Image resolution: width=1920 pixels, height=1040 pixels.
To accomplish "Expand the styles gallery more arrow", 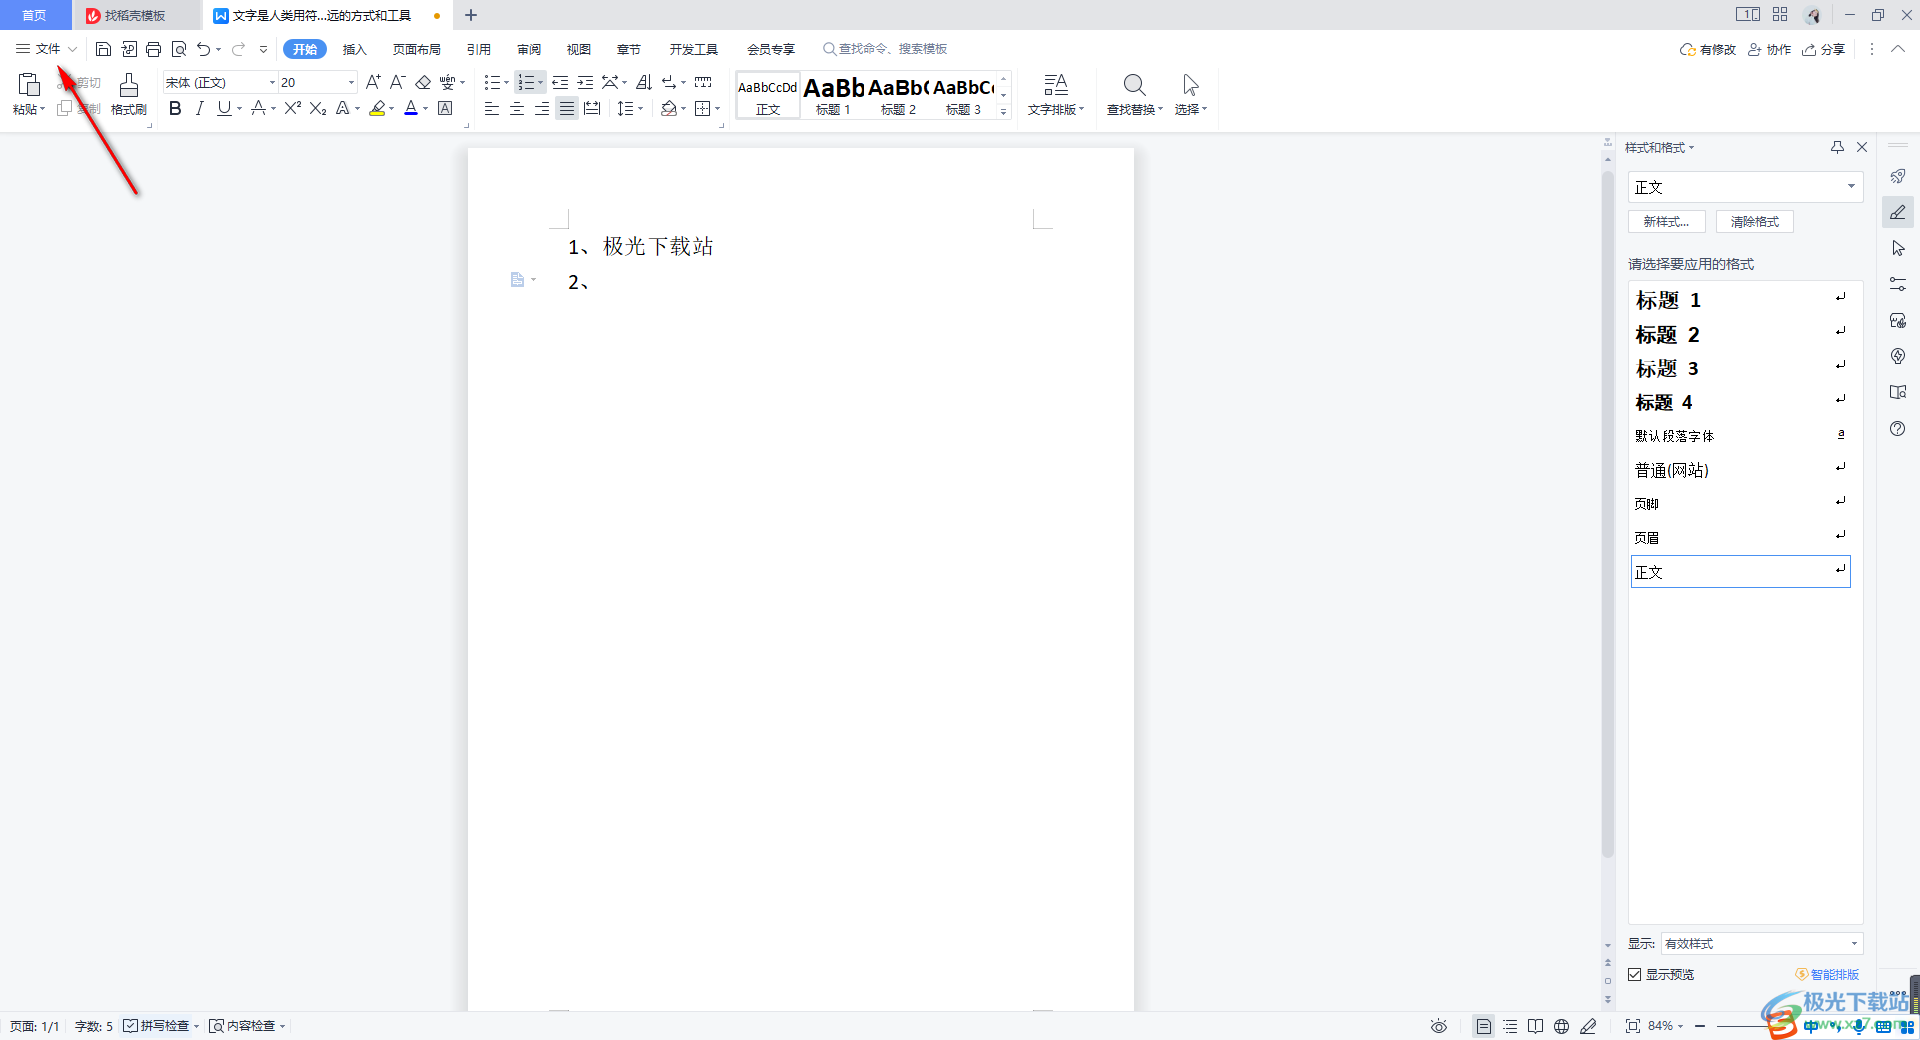I will click(1003, 112).
